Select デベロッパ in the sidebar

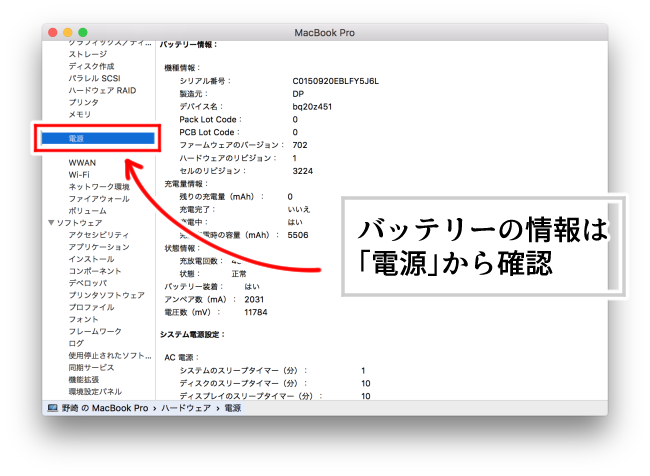click(87, 283)
